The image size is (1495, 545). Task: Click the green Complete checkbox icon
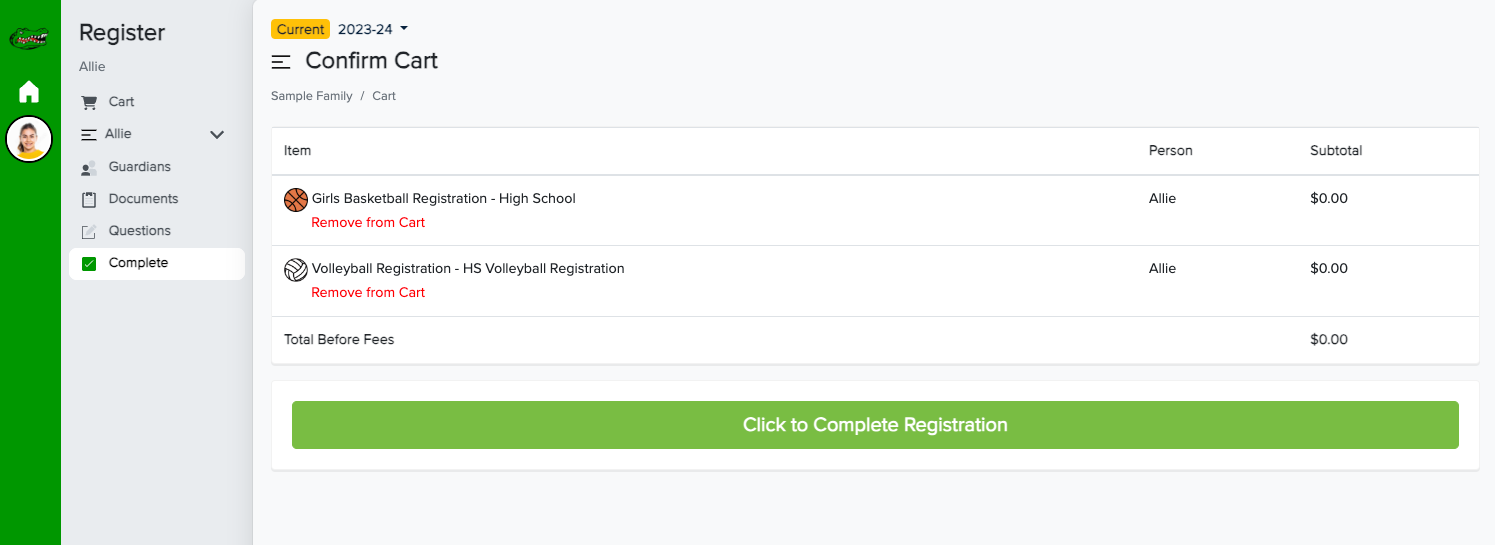[x=89, y=264]
